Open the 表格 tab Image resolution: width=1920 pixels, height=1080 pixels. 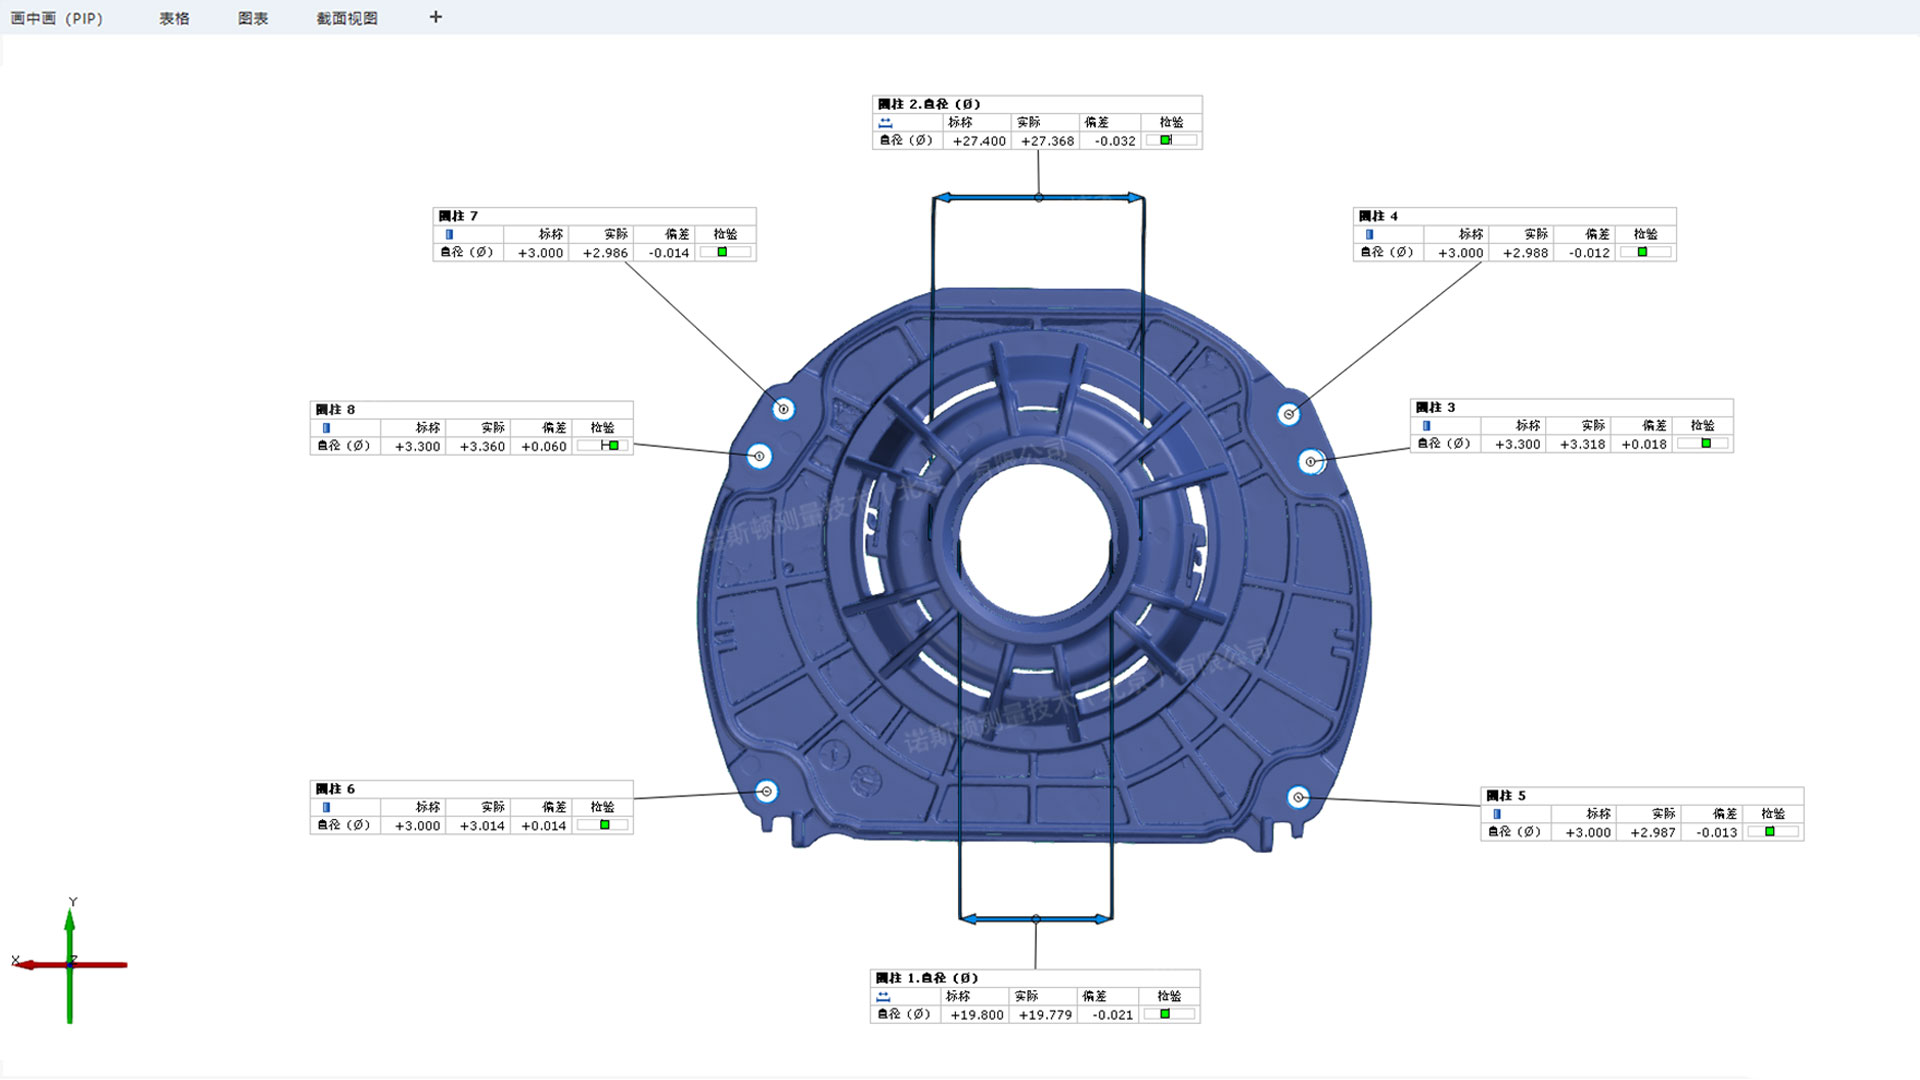point(174,18)
